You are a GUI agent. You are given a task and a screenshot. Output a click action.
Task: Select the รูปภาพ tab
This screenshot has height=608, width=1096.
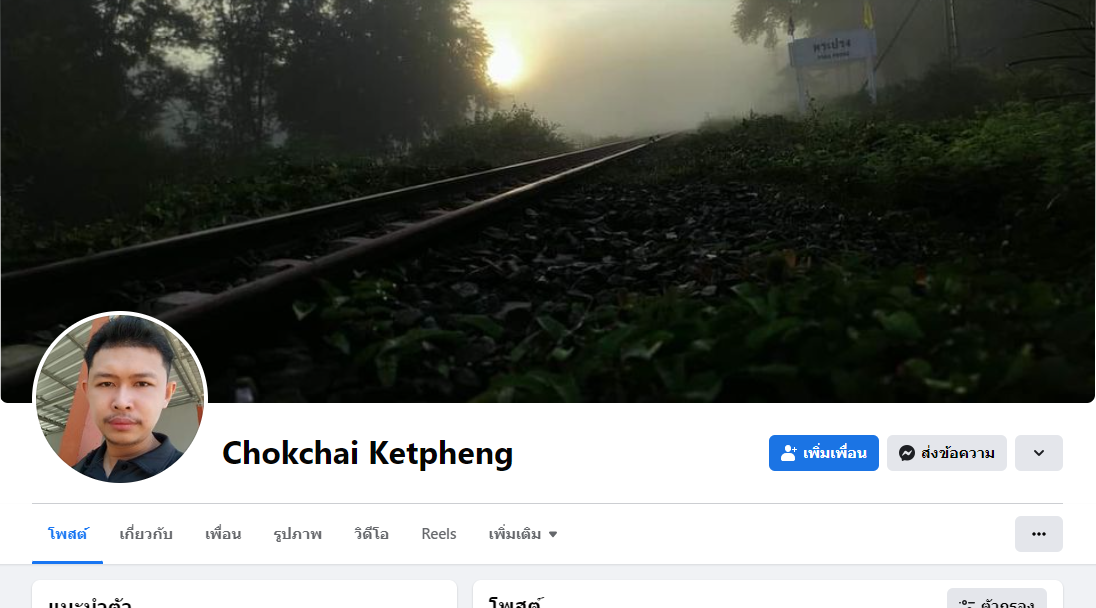pos(298,534)
